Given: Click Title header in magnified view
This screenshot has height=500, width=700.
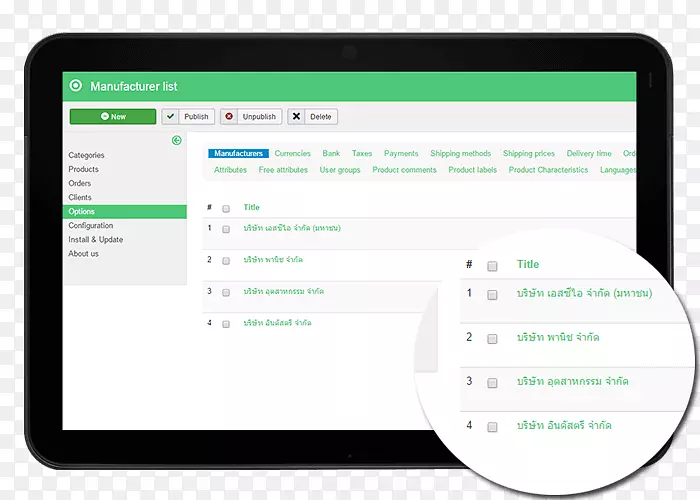Looking at the screenshot, I should click(x=528, y=264).
